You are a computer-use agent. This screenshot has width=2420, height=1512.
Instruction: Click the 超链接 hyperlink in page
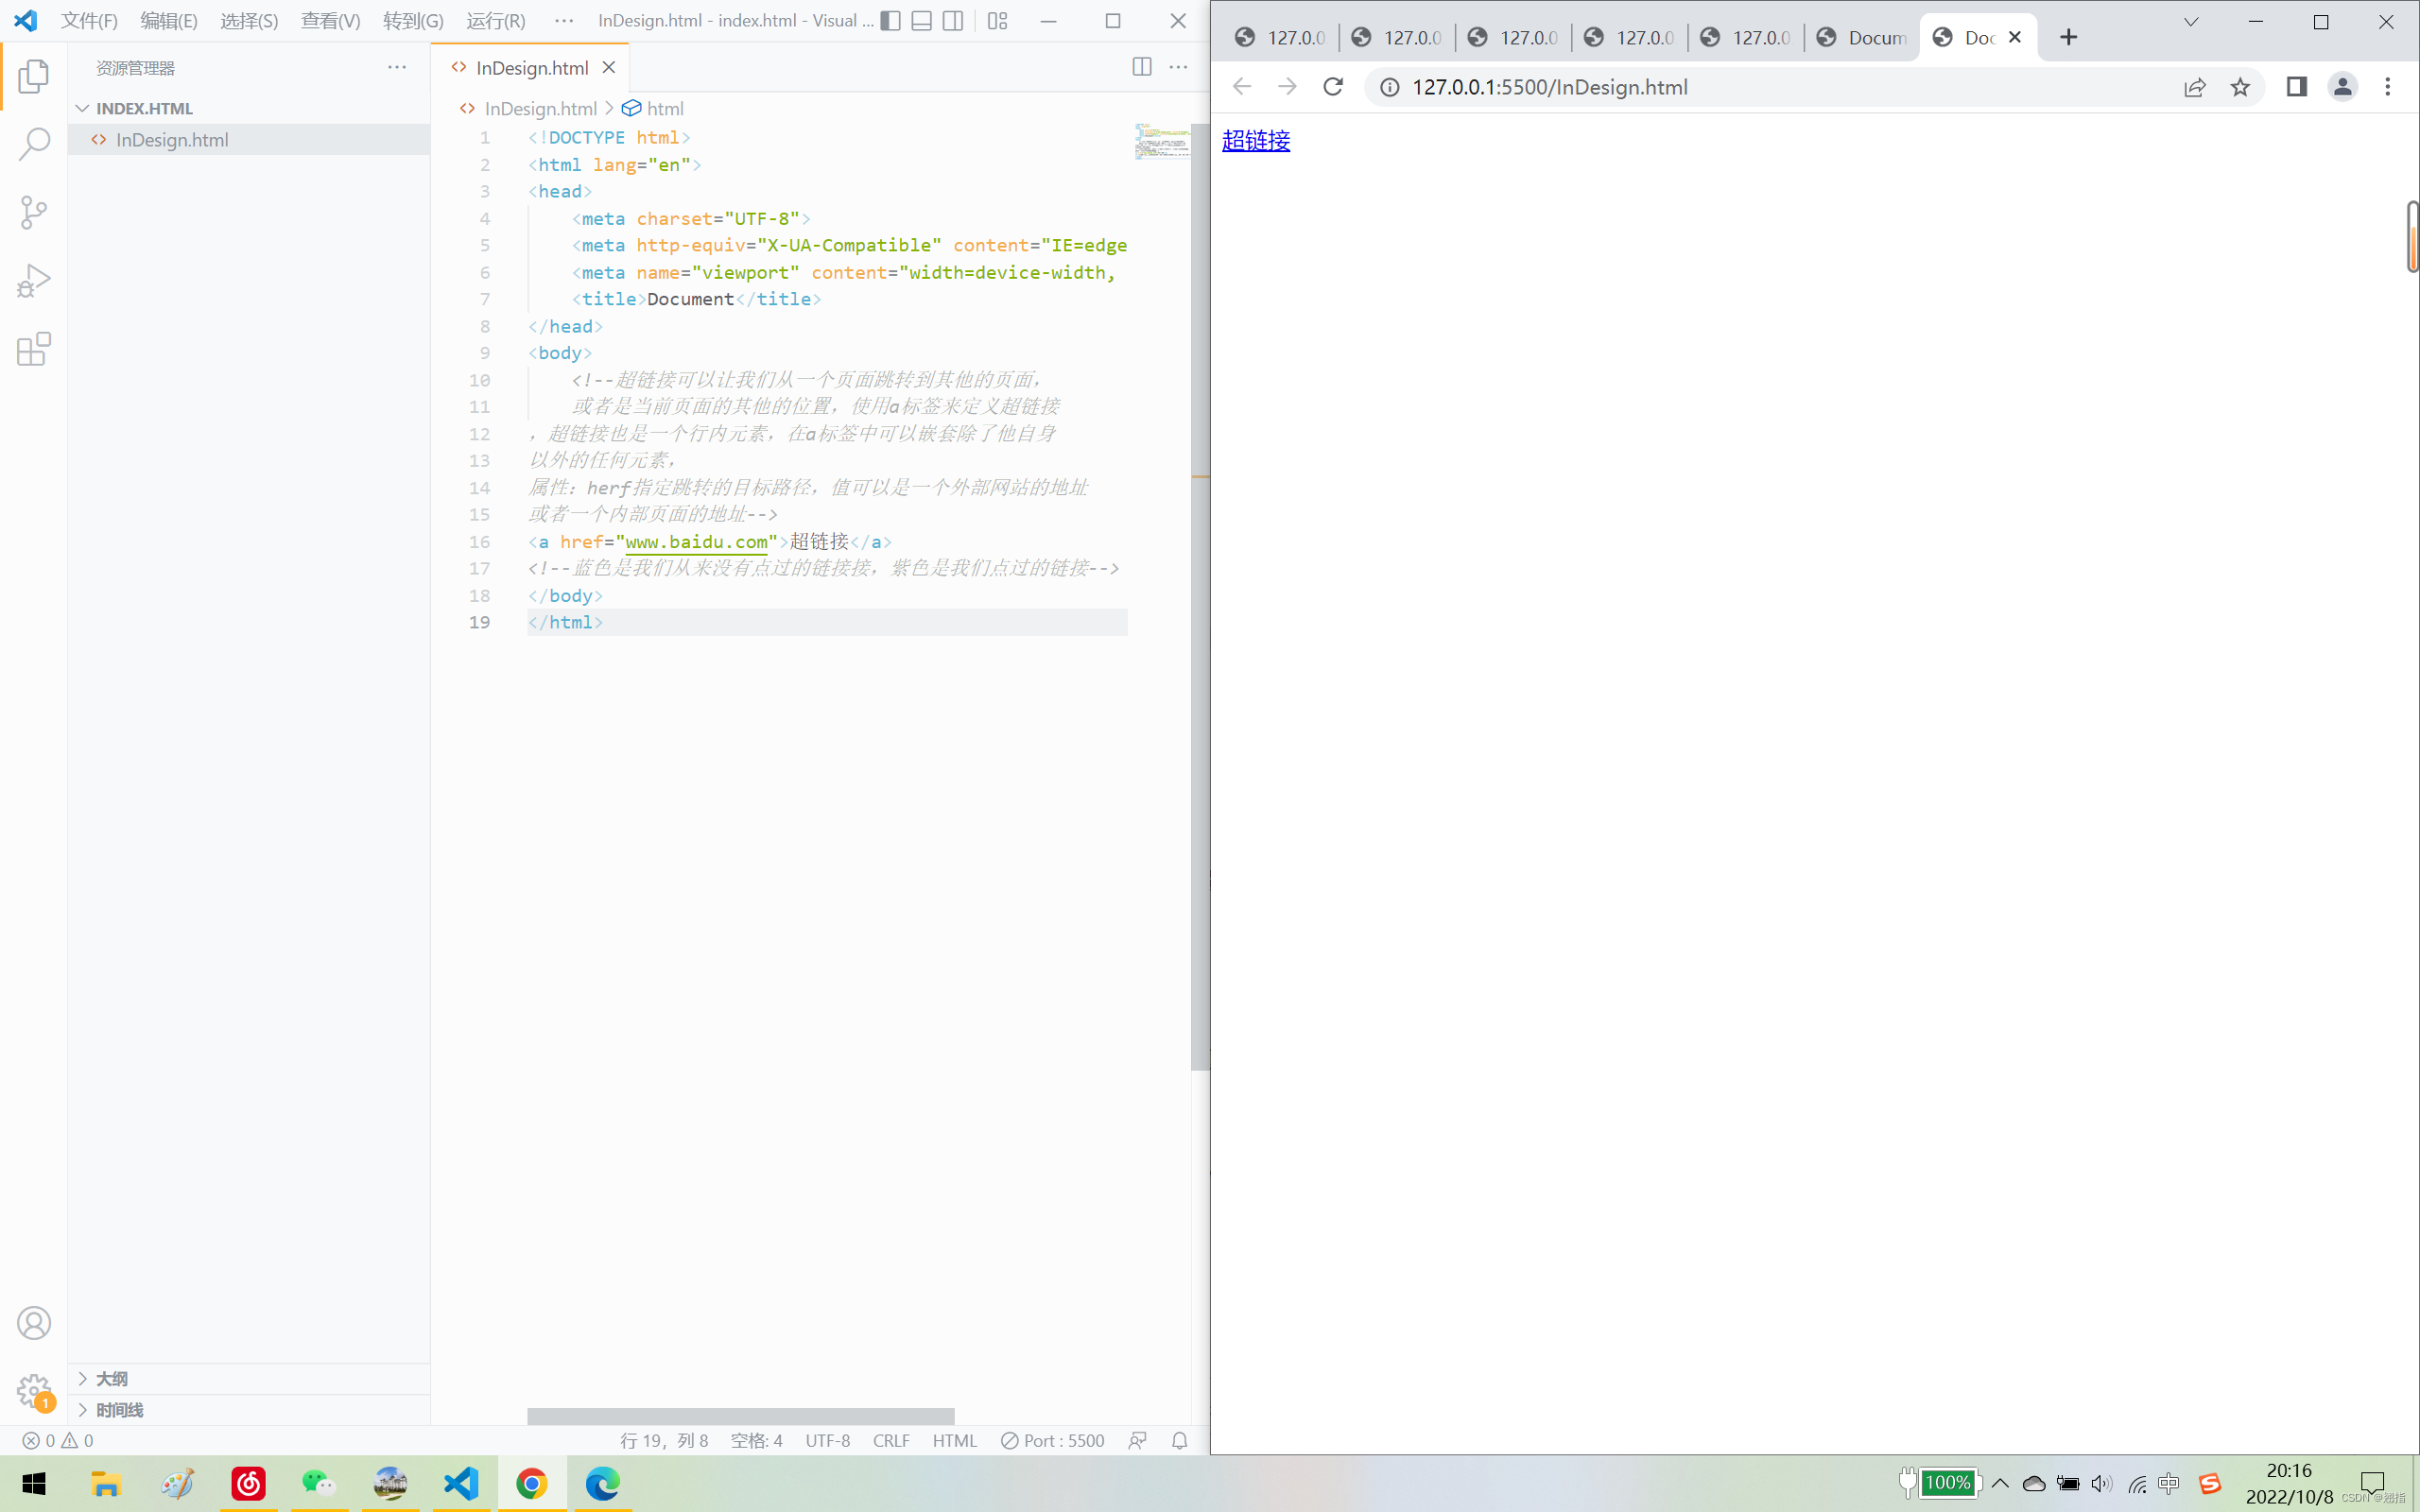coord(1256,141)
